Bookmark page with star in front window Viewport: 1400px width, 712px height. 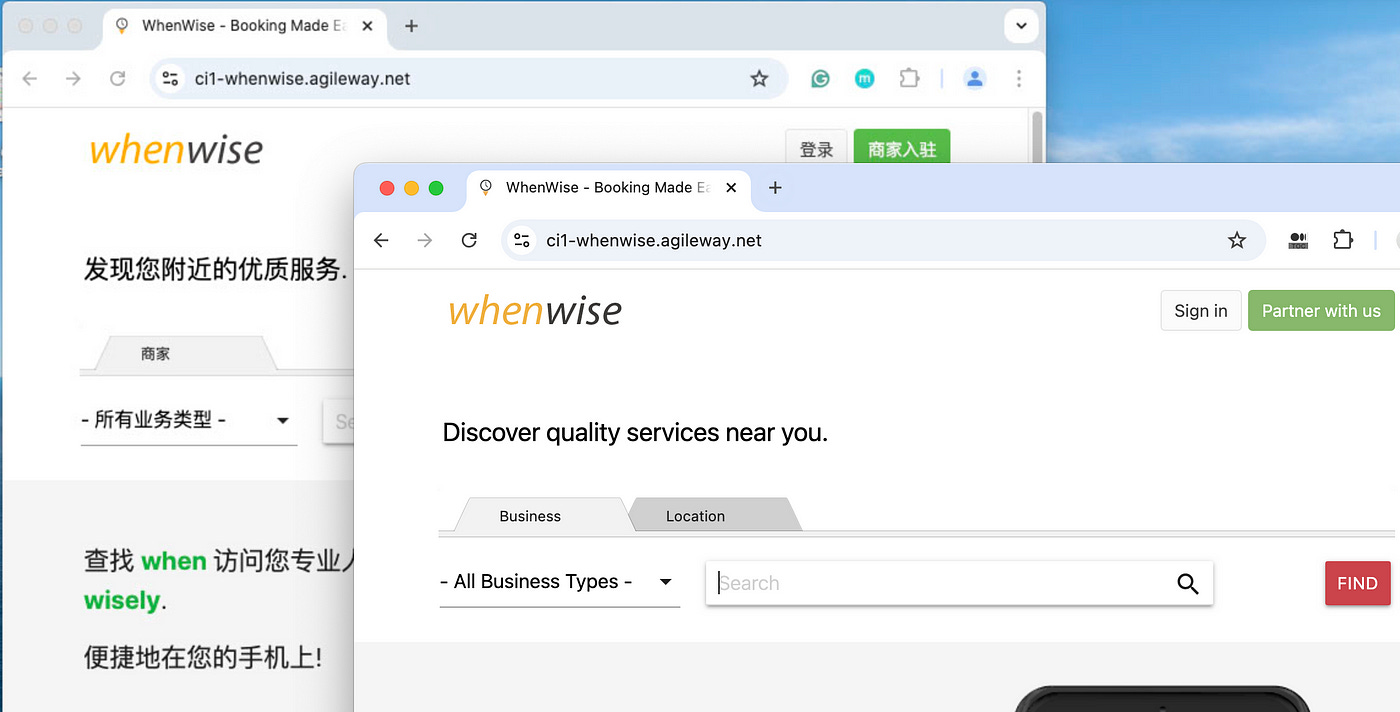point(1237,240)
